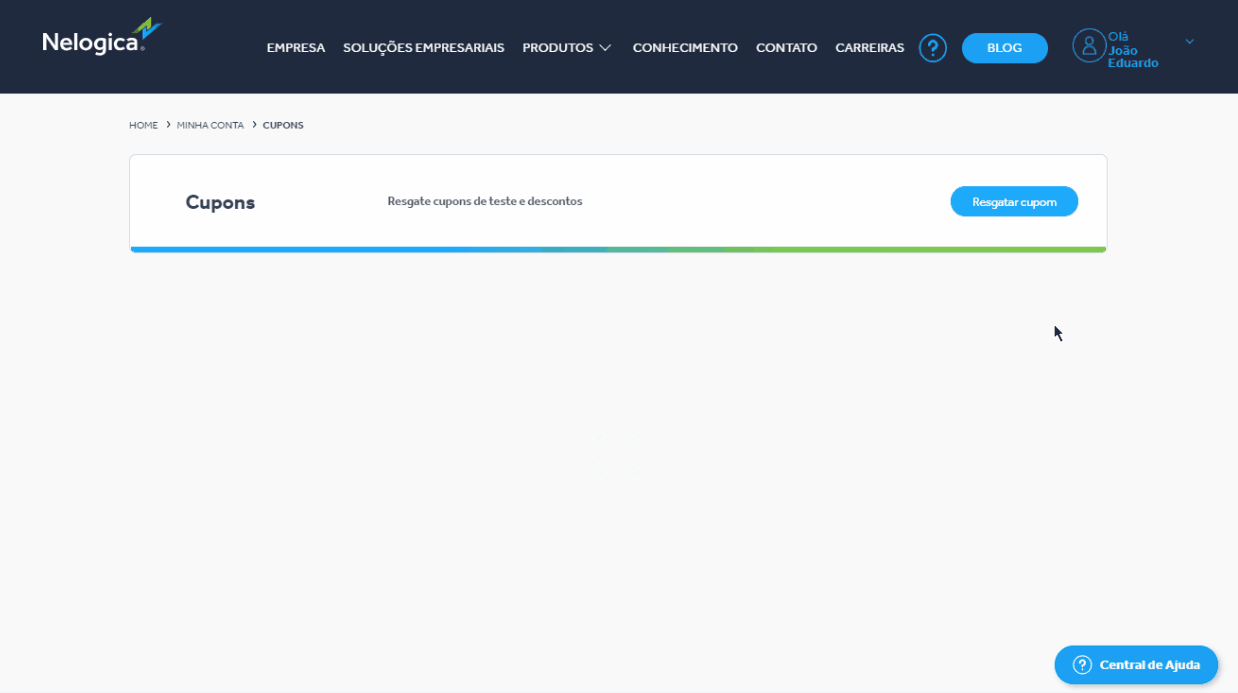
Task: Click the circled question mark help icon in header
Action: click(x=932, y=48)
